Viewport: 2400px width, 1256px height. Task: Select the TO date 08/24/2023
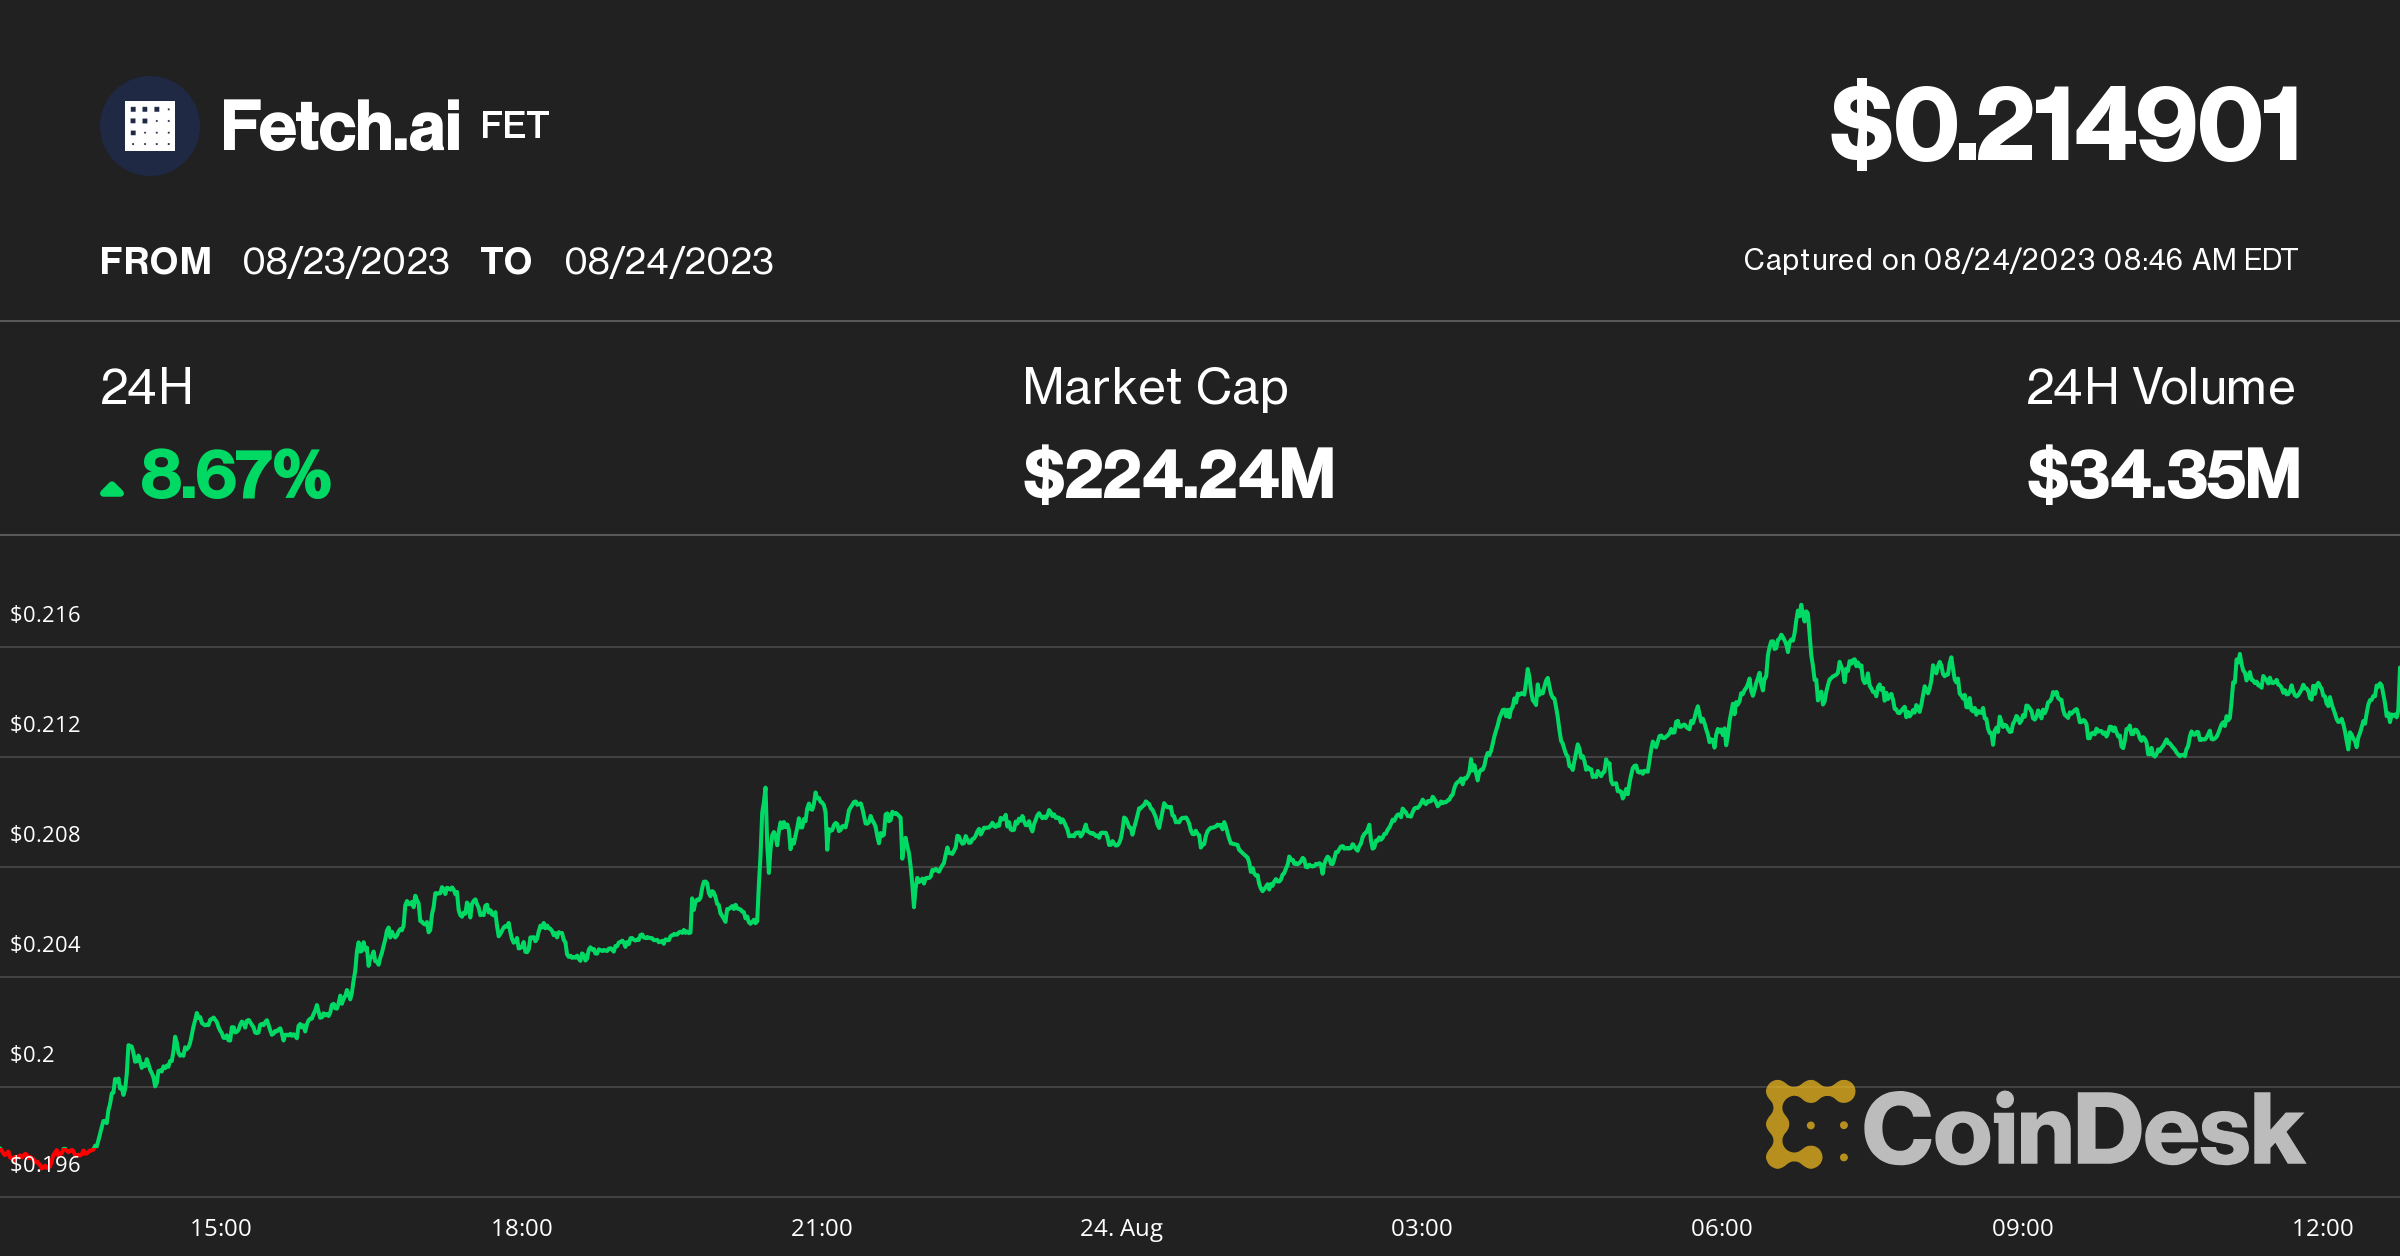click(x=668, y=261)
